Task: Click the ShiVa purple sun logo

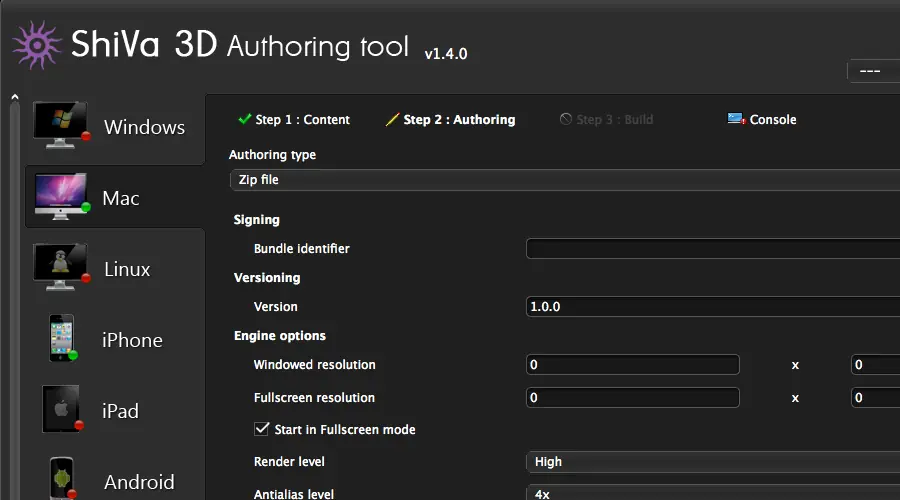Action: click(x=37, y=45)
